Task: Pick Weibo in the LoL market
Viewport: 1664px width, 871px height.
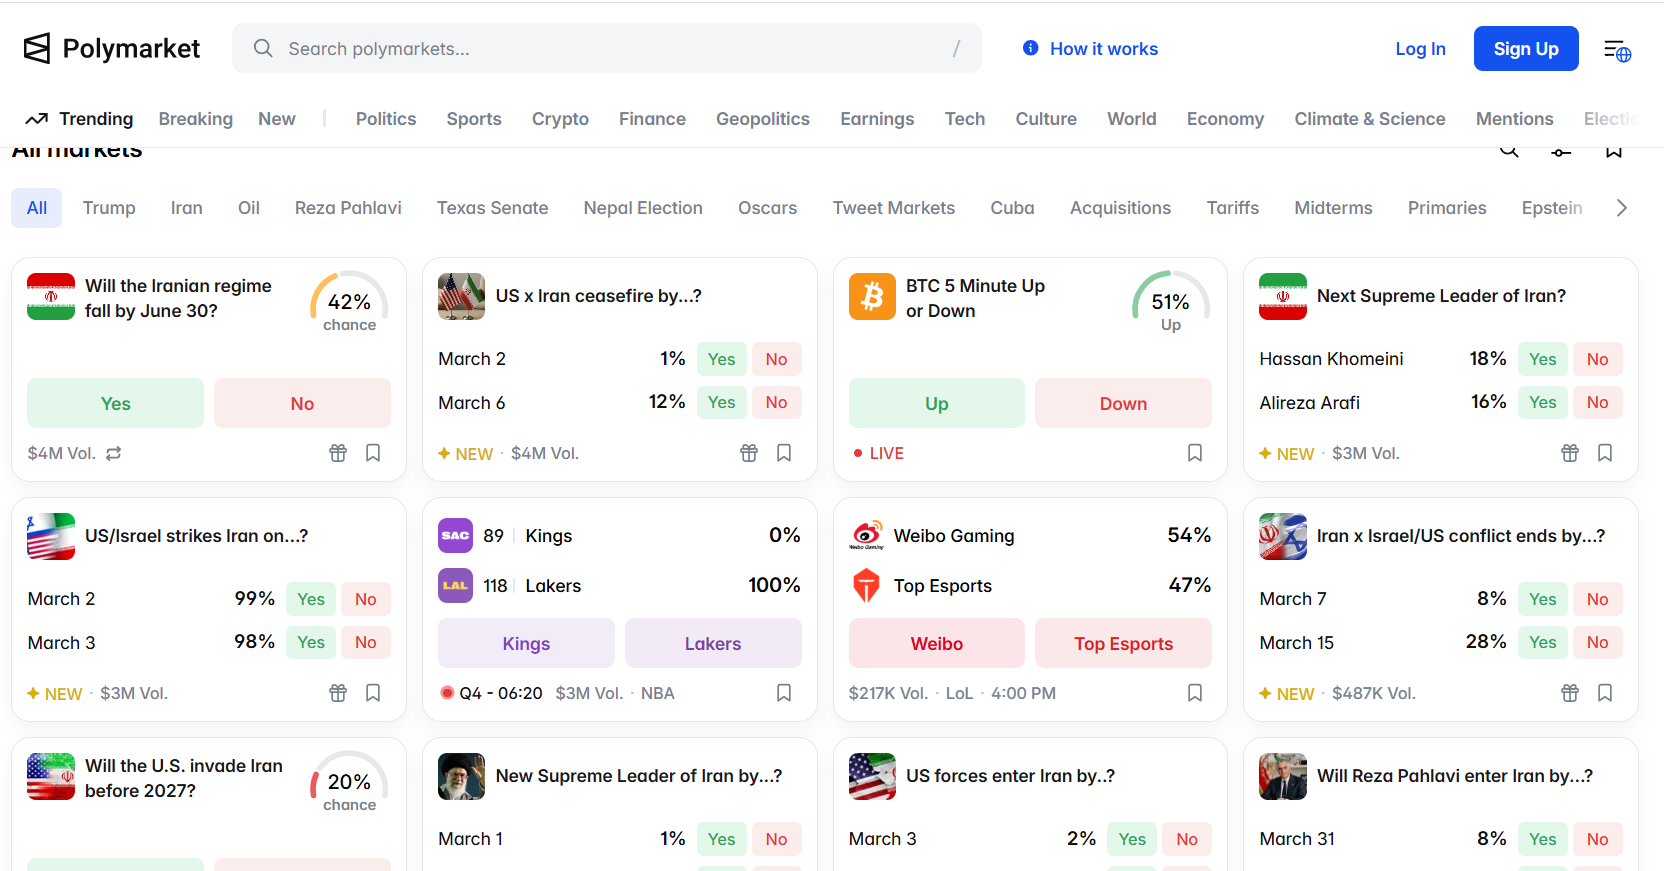Action: pos(937,643)
